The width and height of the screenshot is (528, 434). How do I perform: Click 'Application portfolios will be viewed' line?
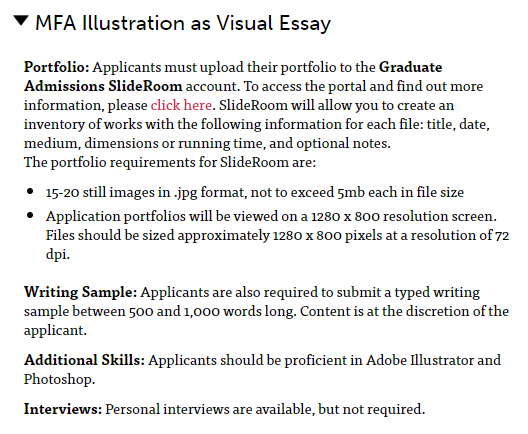pos(271,216)
